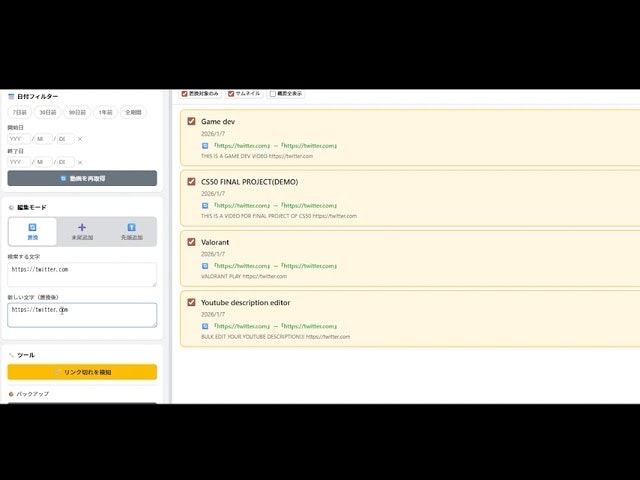The width and height of the screenshot is (640, 480).
Task: Select the 全期間 date chip
Action: (x=133, y=112)
